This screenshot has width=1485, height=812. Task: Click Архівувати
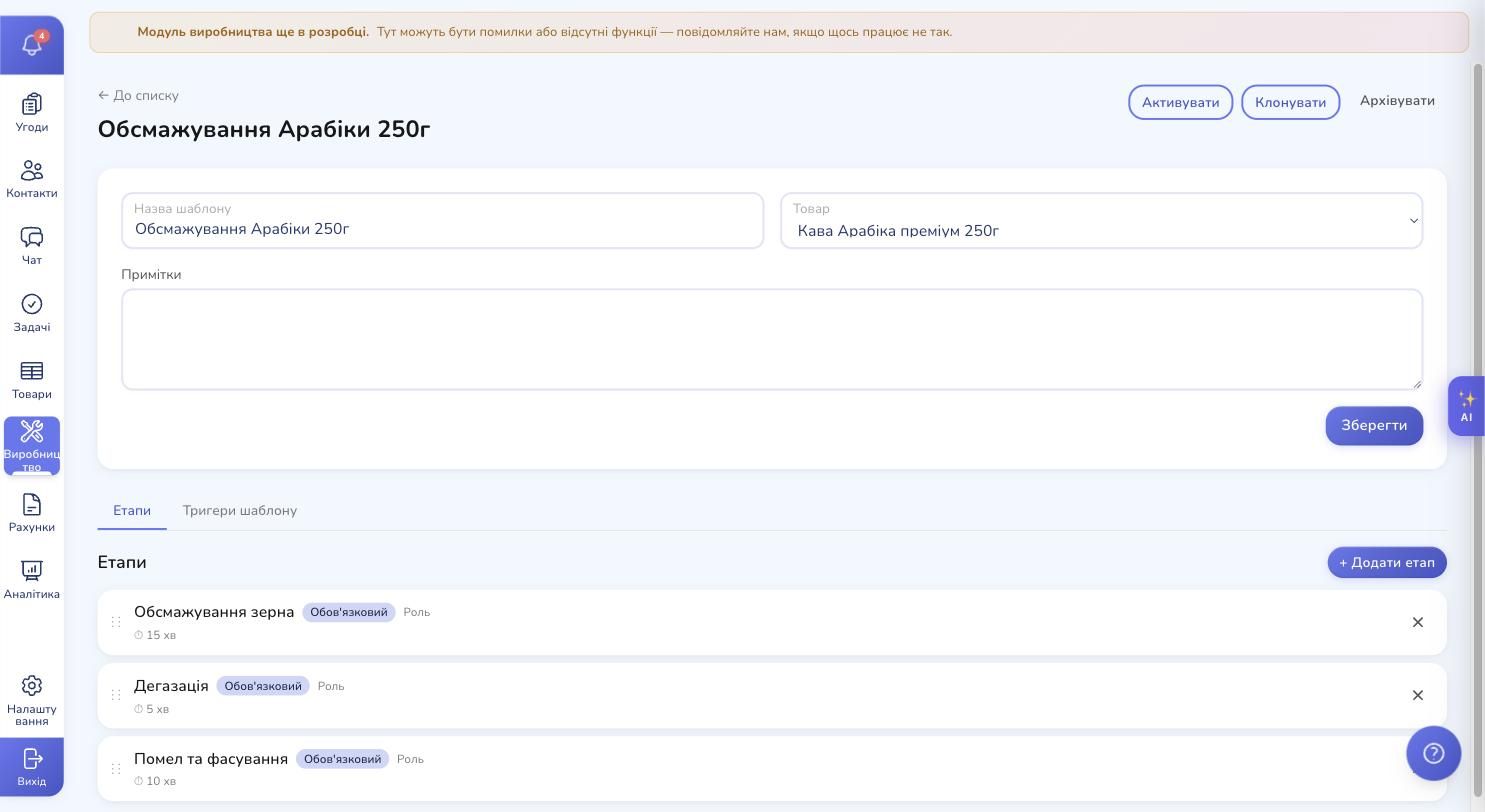[1397, 101]
